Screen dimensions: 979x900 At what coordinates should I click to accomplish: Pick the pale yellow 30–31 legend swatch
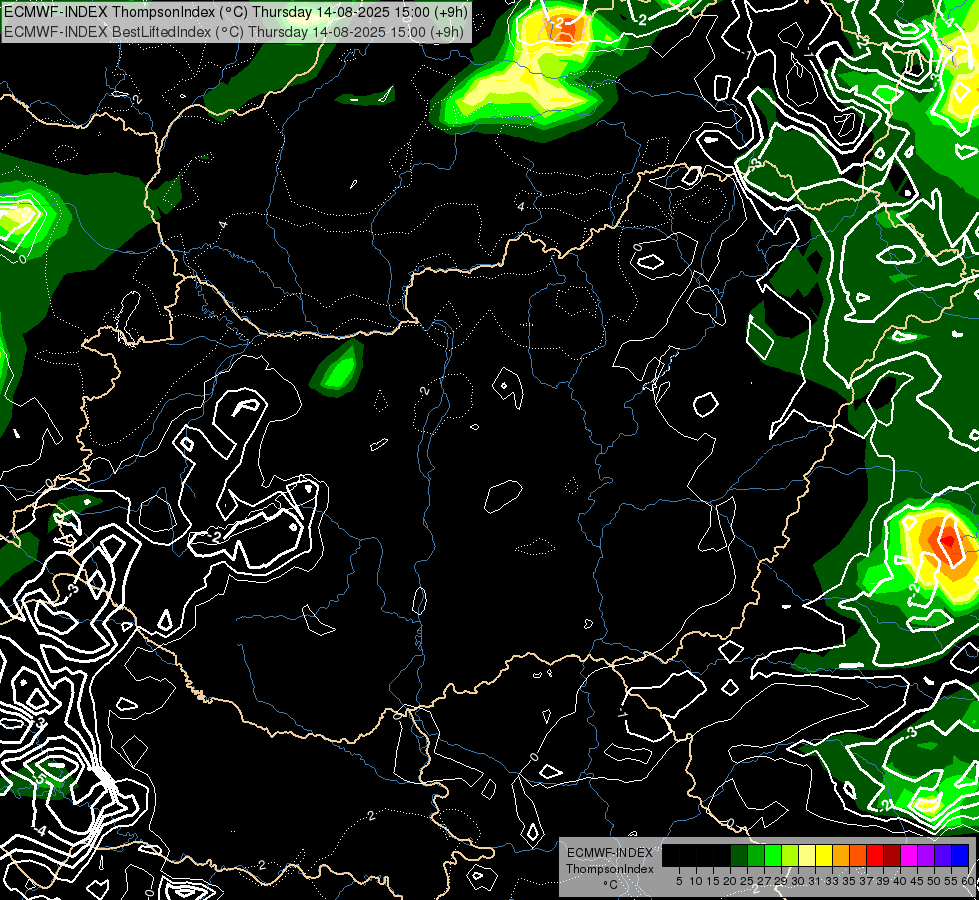pyautogui.click(x=807, y=856)
